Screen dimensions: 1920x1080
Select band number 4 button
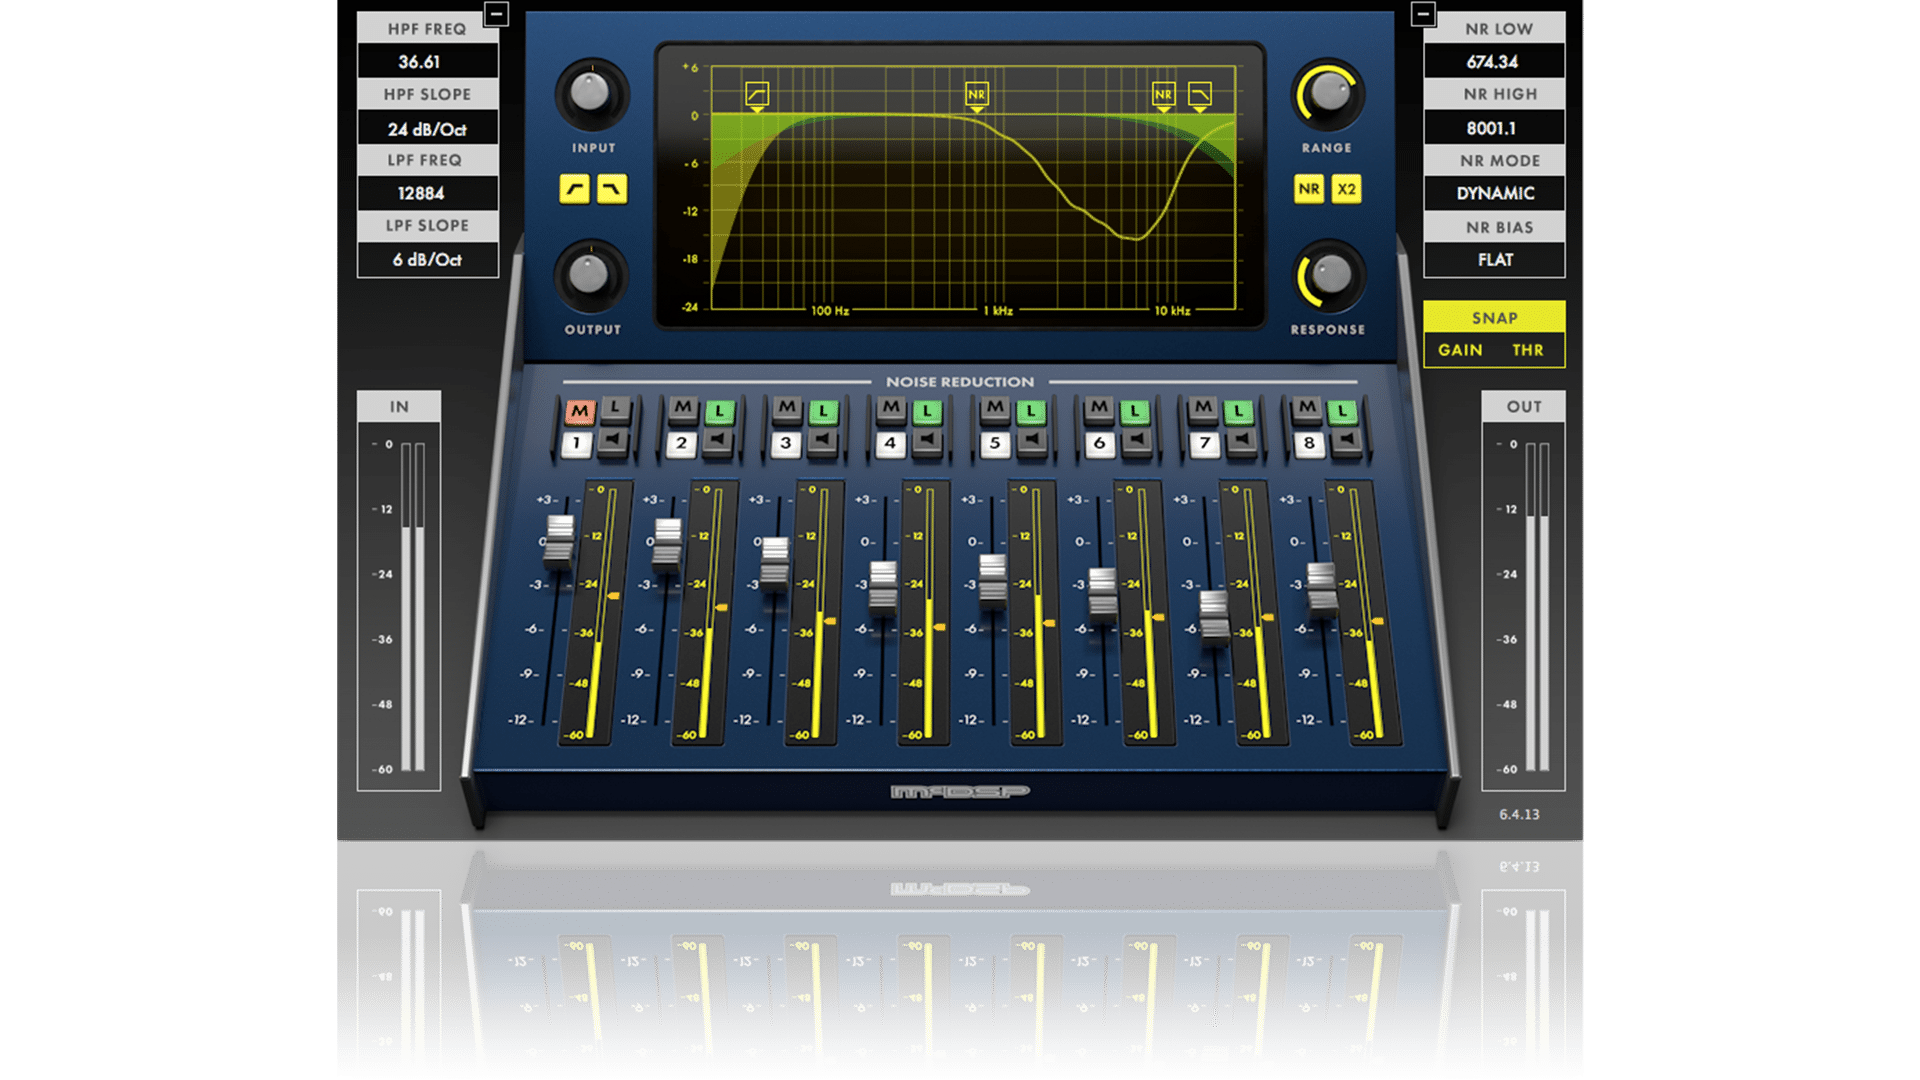click(x=890, y=443)
